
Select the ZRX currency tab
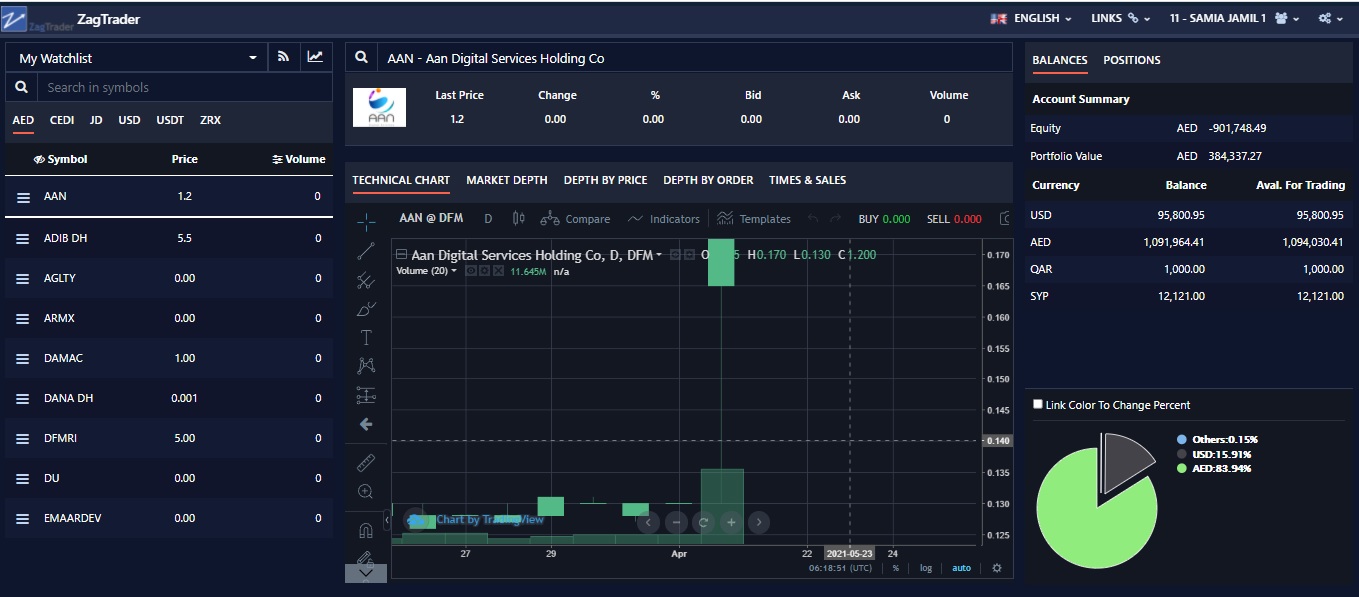click(210, 120)
